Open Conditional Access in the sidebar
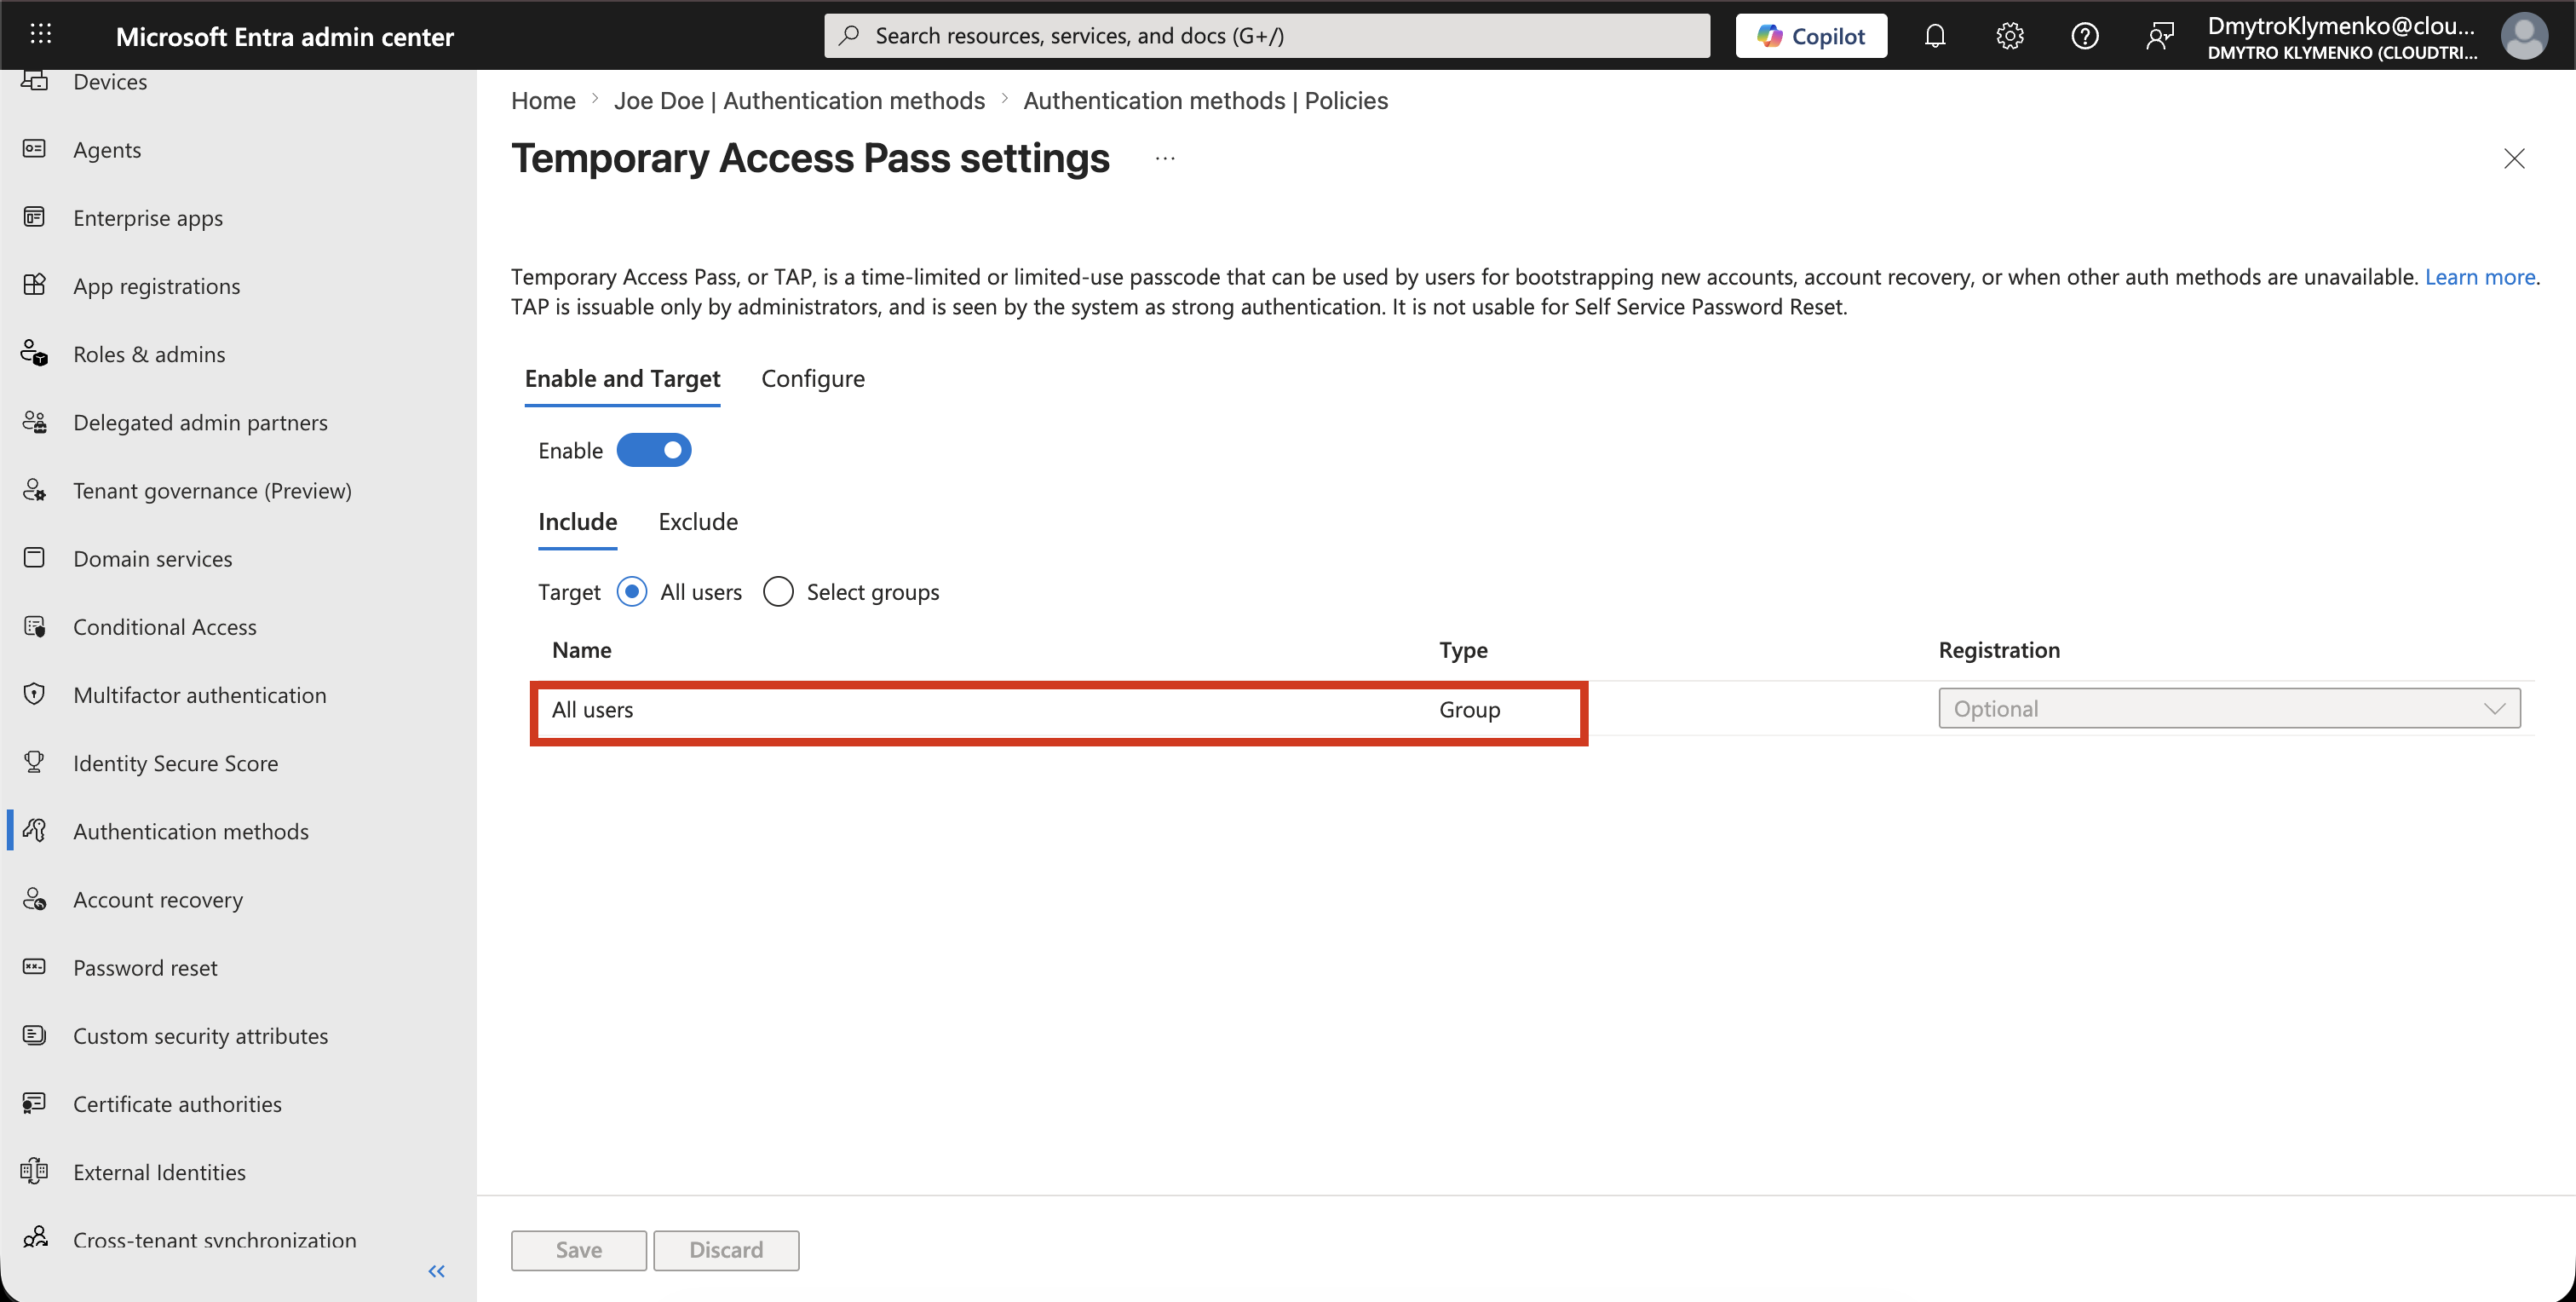This screenshot has height=1302, width=2576. 165,626
